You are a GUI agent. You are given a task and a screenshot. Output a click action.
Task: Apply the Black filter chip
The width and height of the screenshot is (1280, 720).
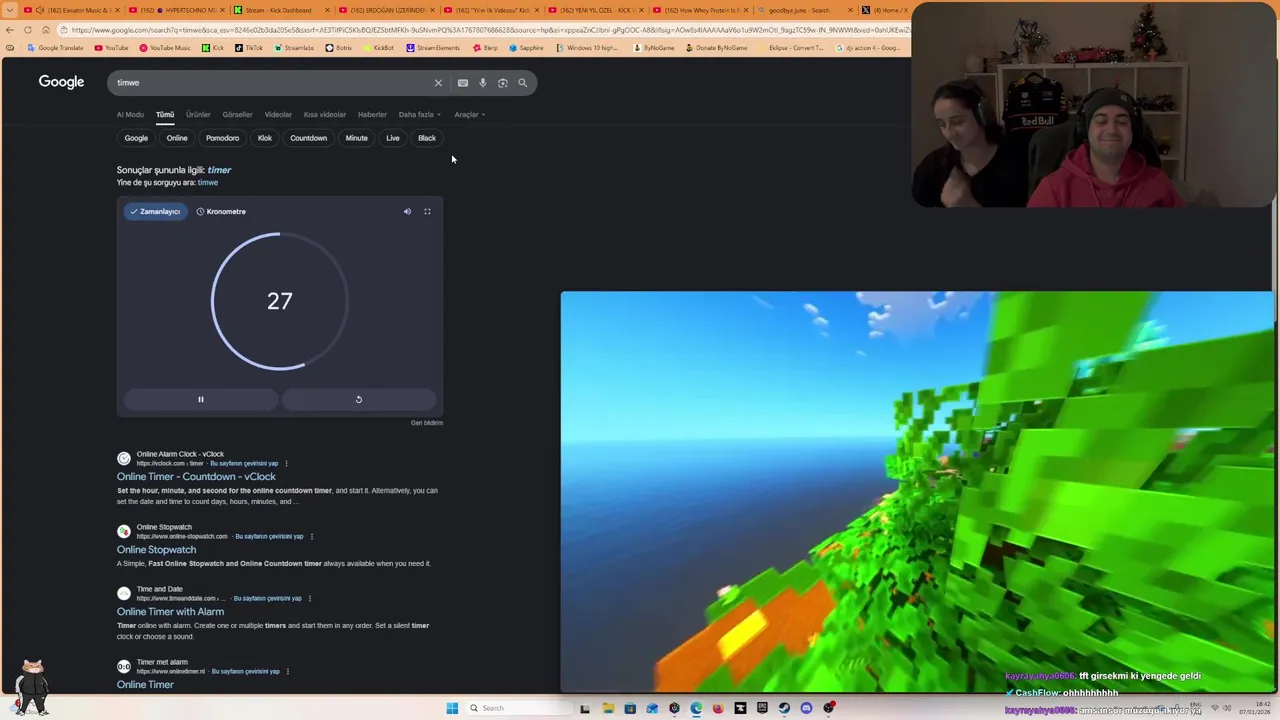(x=427, y=138)
